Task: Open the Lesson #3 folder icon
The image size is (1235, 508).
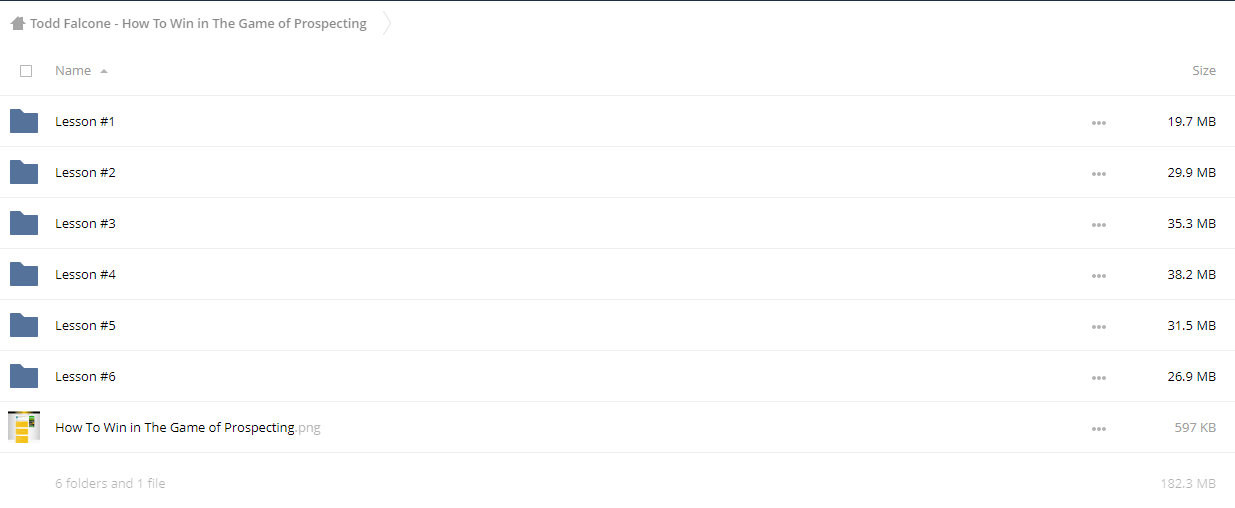Action: (x=24, y=223)
